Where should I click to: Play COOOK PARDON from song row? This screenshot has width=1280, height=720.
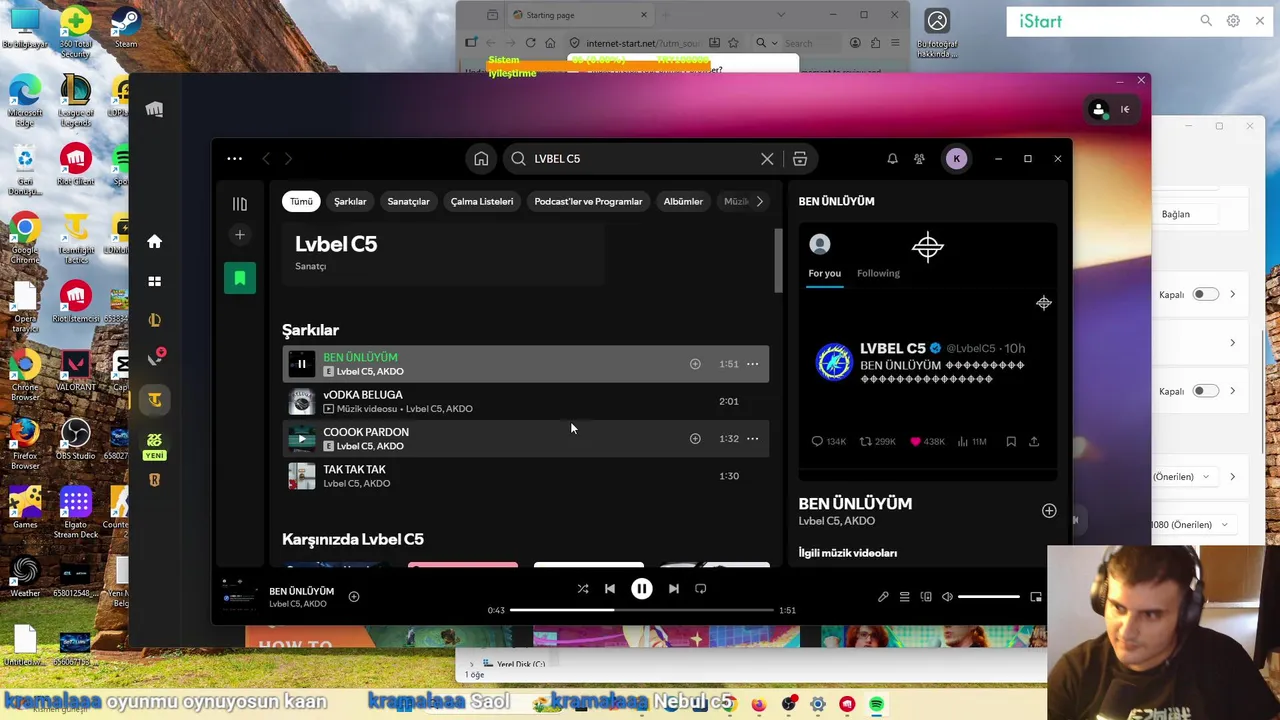301,439
